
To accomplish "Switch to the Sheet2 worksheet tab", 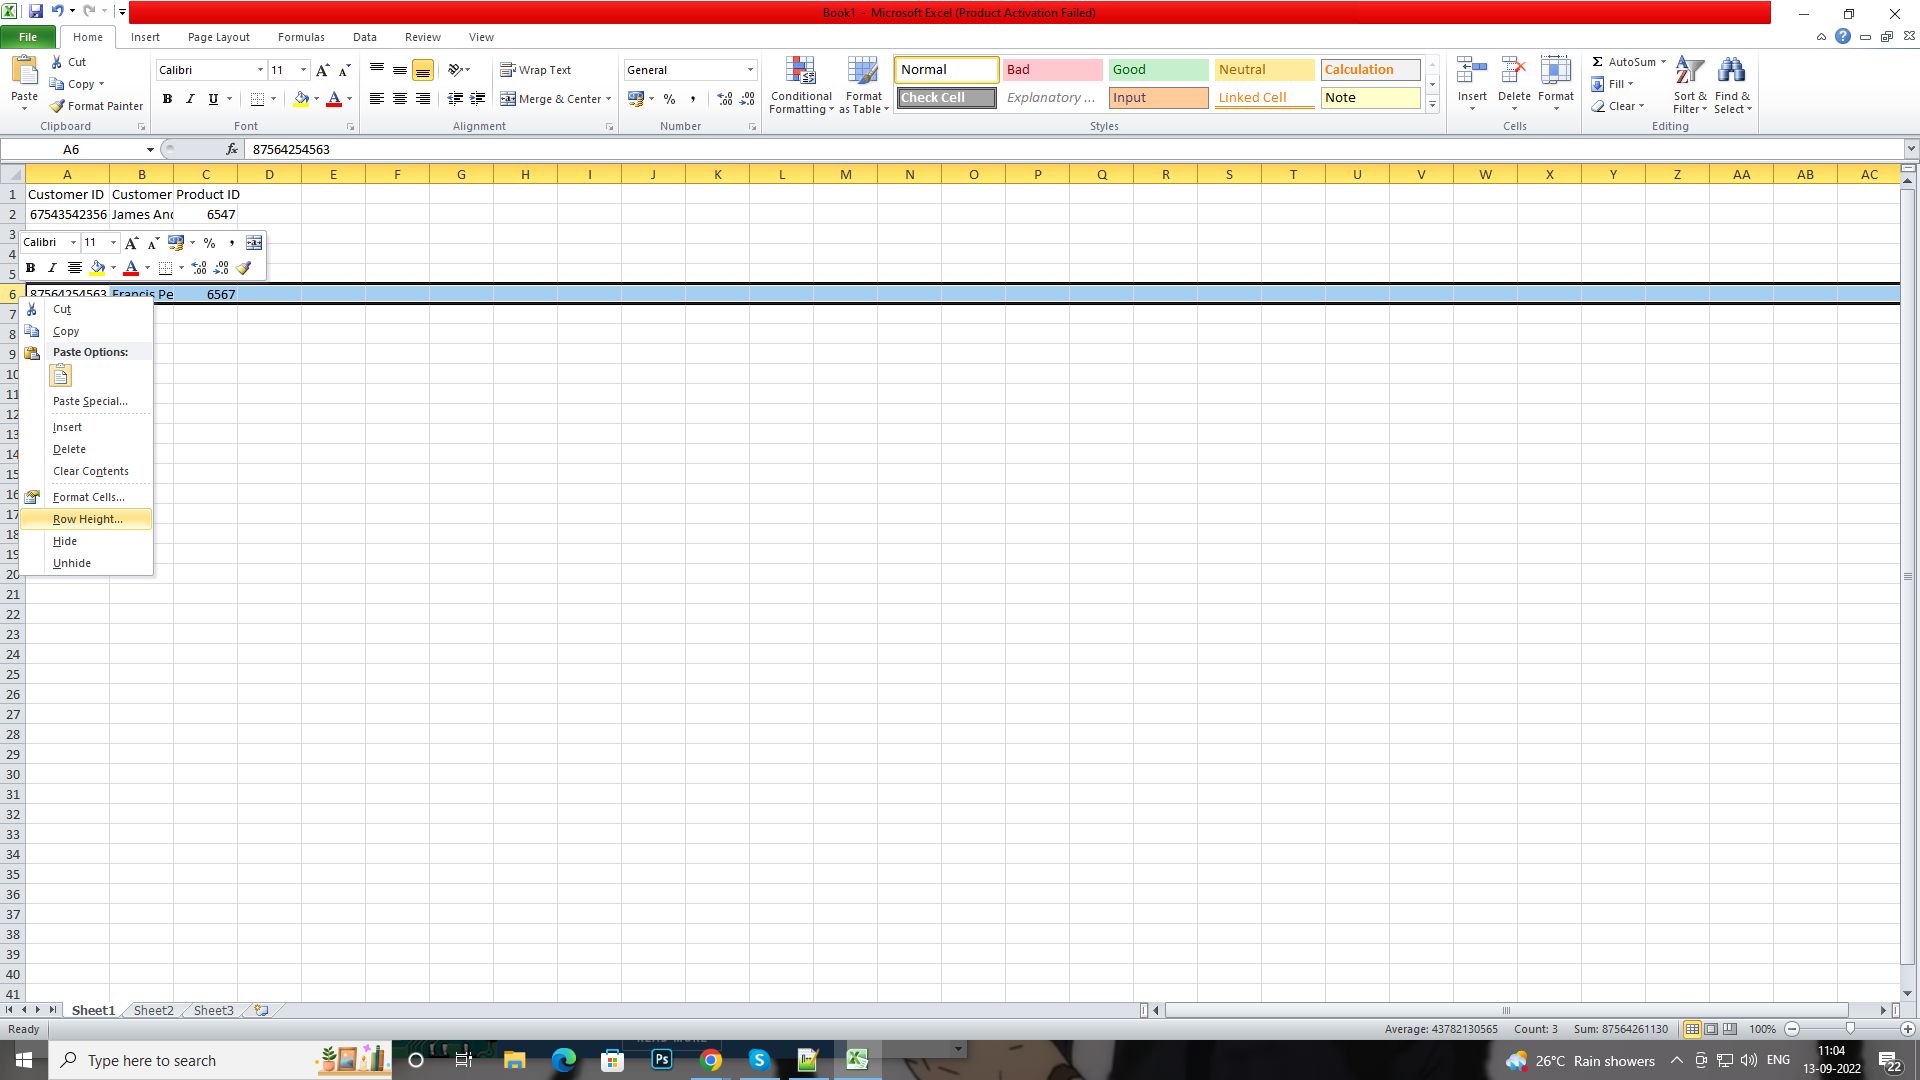I will 153,1010.
